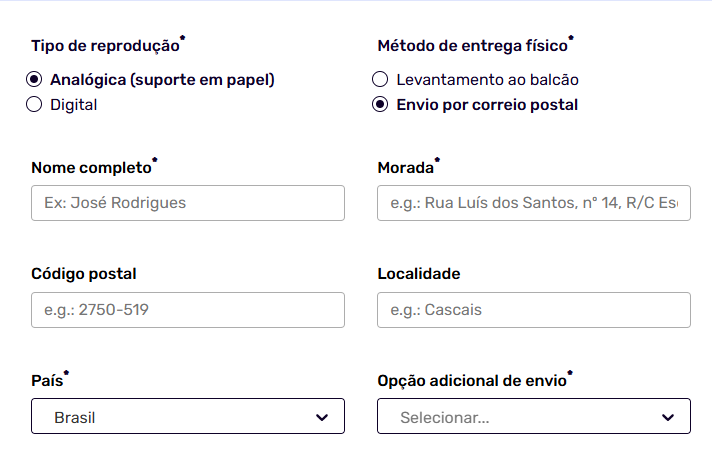Select the Digital reproduction option
This screenshot has width=712, height=458.
[x=35, y=104]
